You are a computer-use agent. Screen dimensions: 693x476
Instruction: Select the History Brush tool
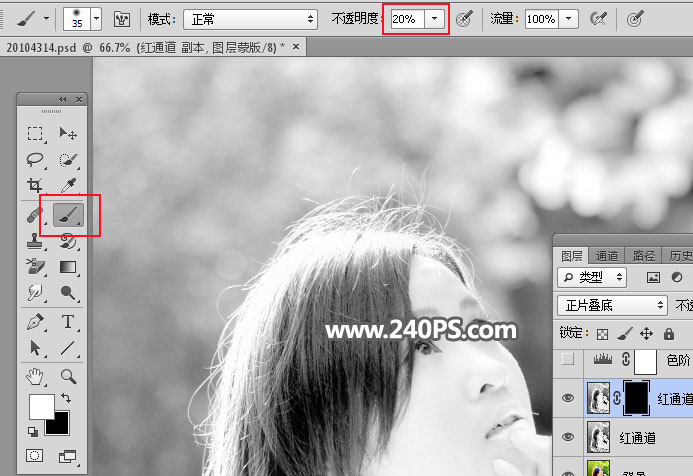tap(68, 241)
